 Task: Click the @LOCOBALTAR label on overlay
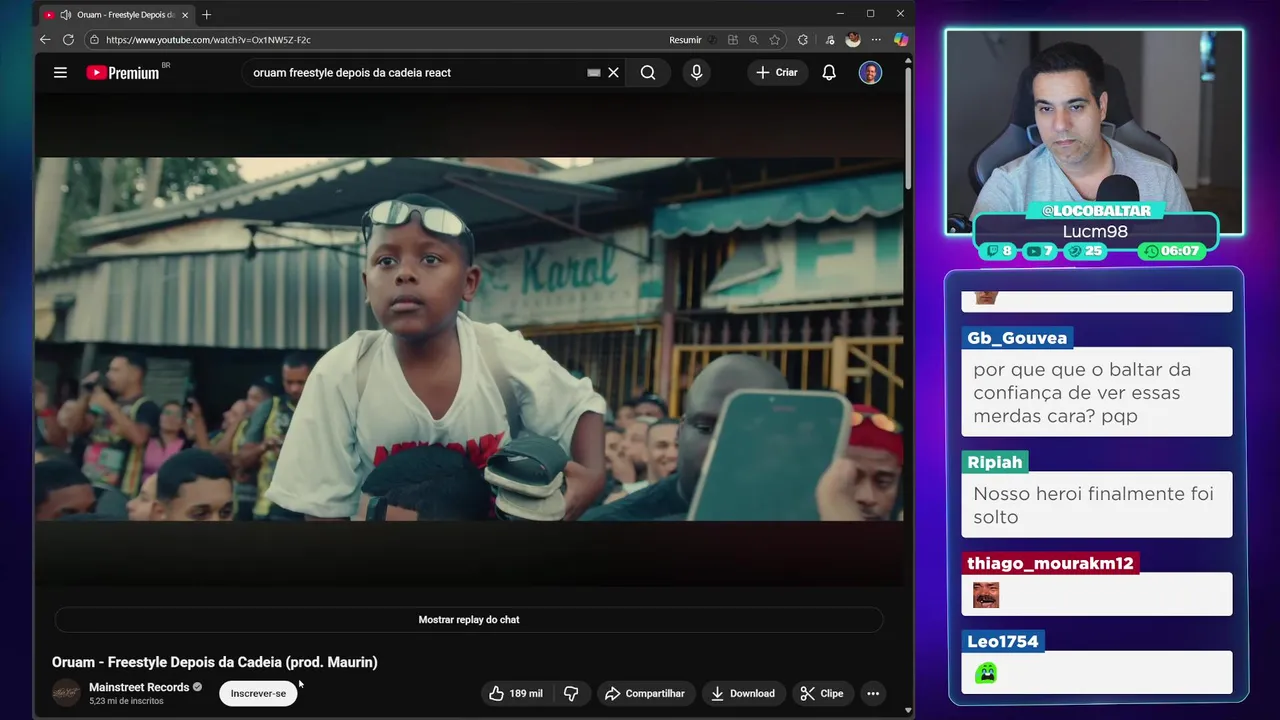(1096, 211)
